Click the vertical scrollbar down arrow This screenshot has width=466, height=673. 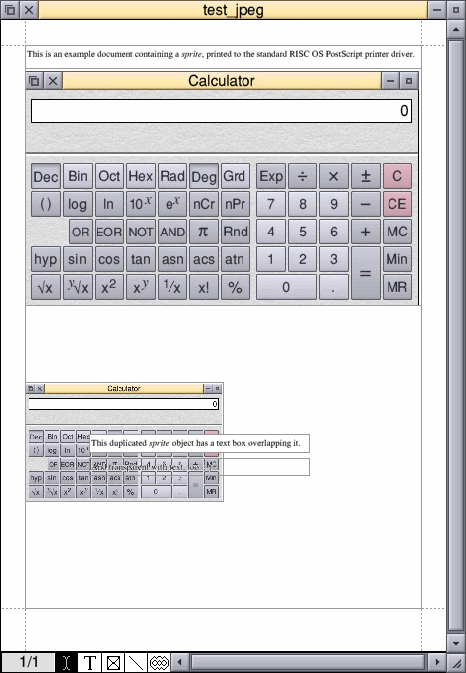pos(456,643)
